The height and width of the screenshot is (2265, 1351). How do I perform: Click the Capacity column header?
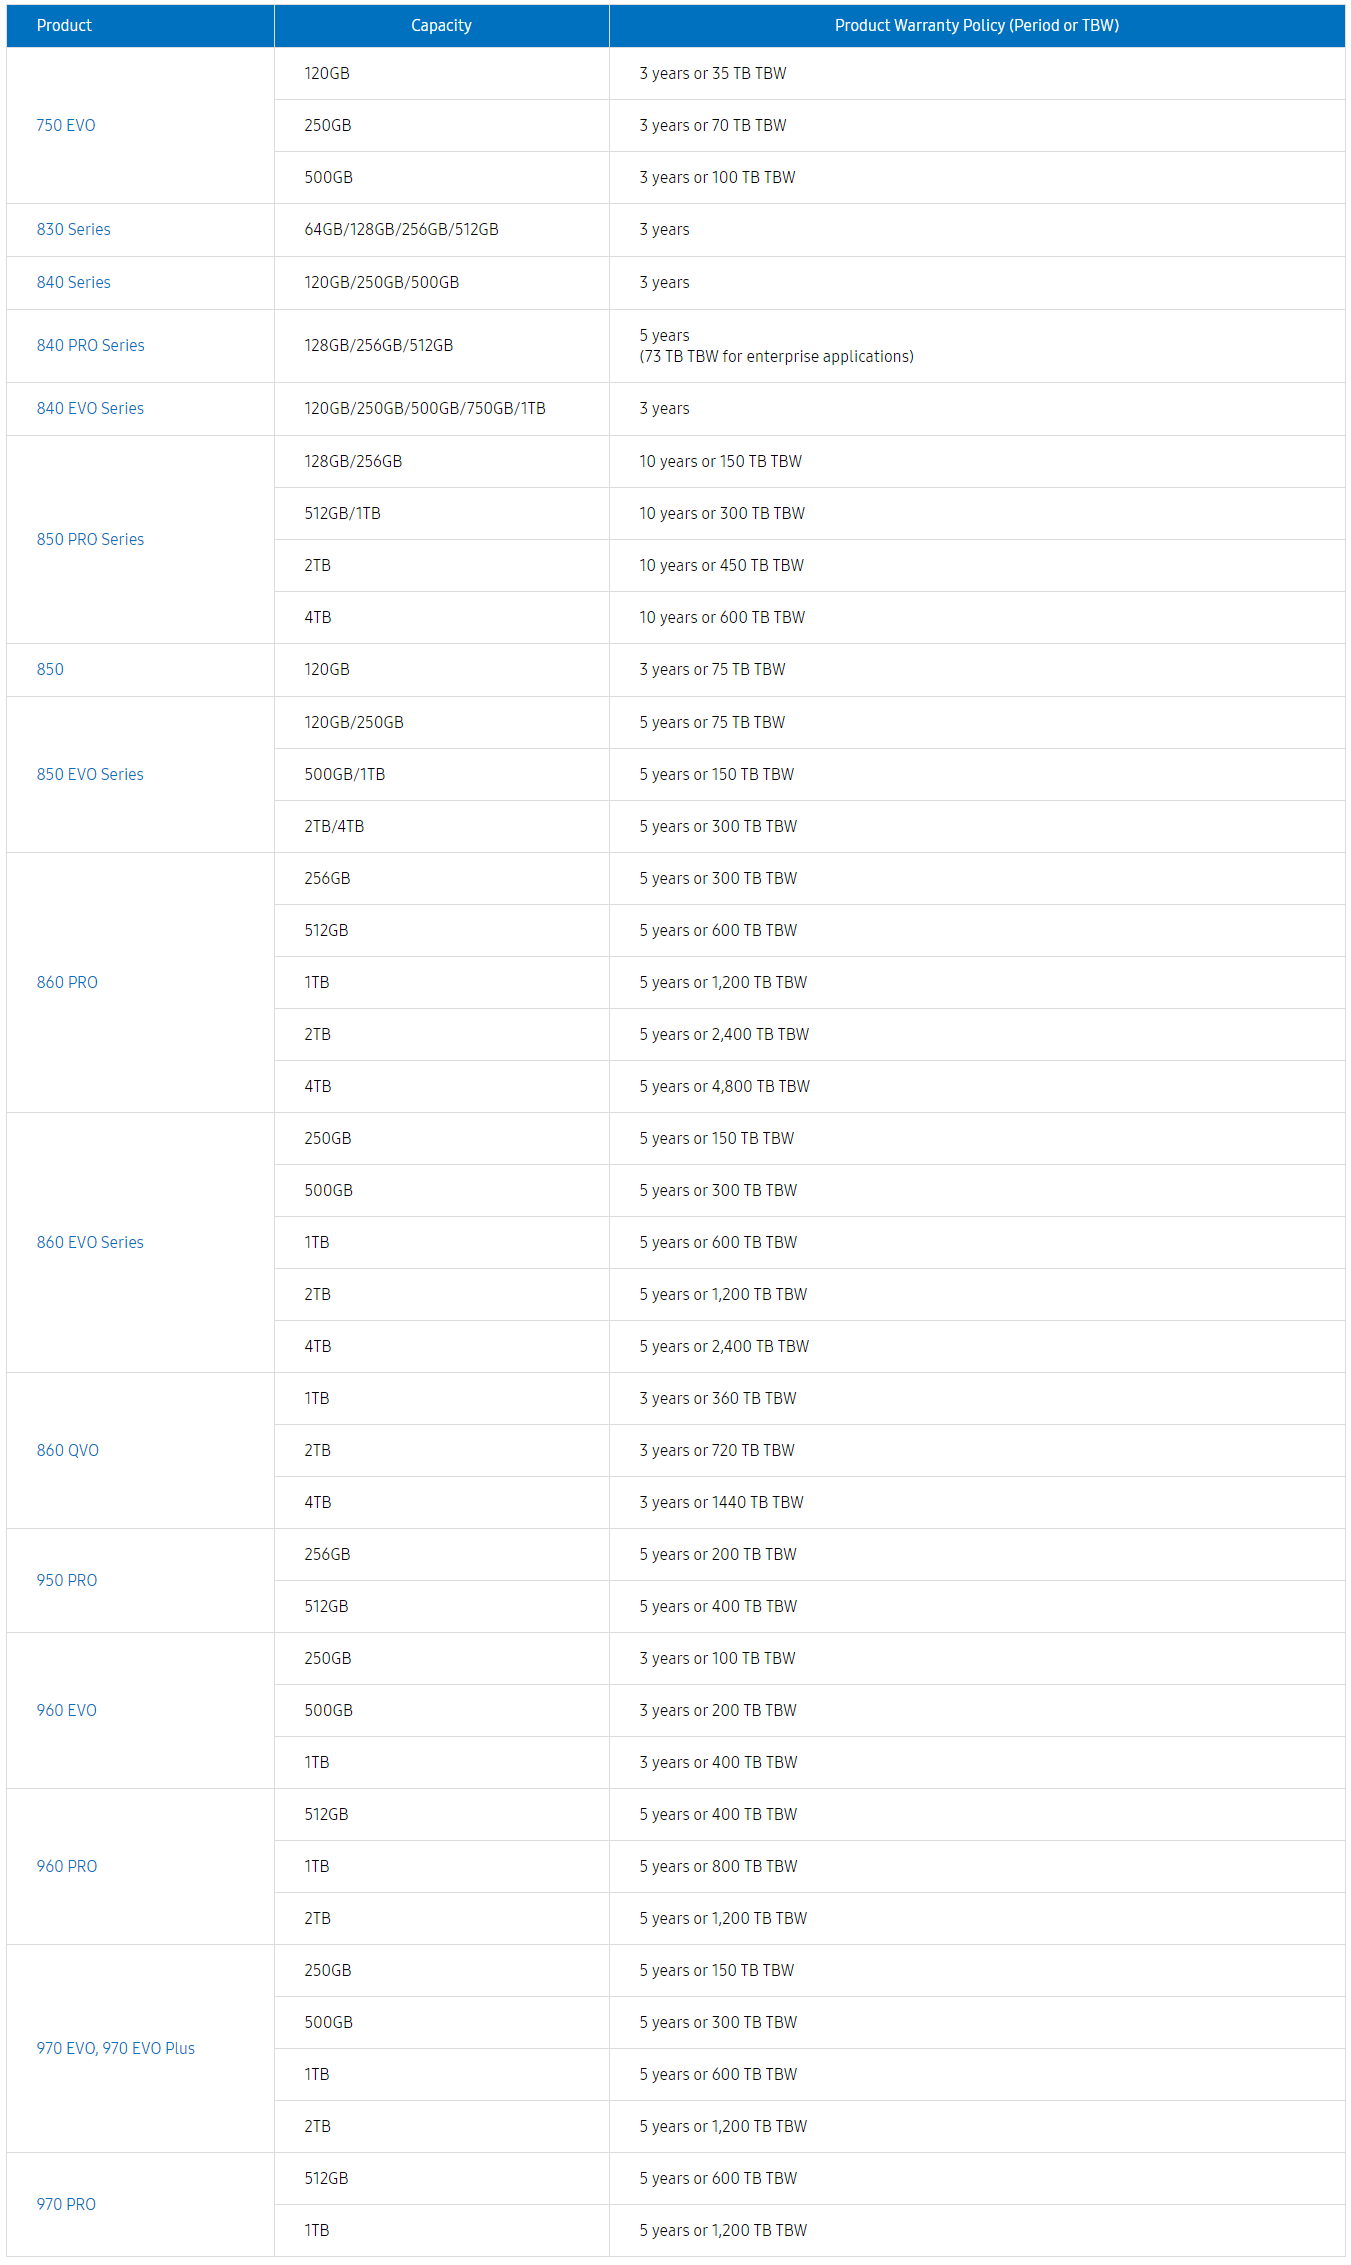click(441, 25)
